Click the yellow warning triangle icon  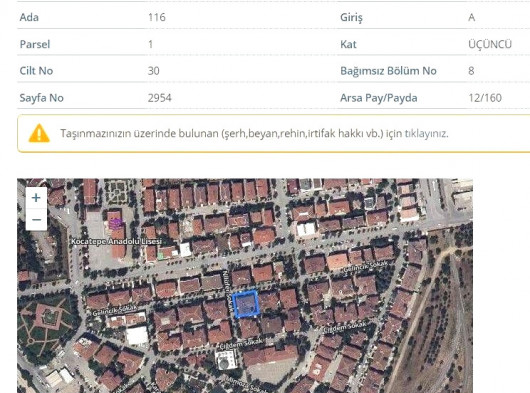tap(39, 133)
